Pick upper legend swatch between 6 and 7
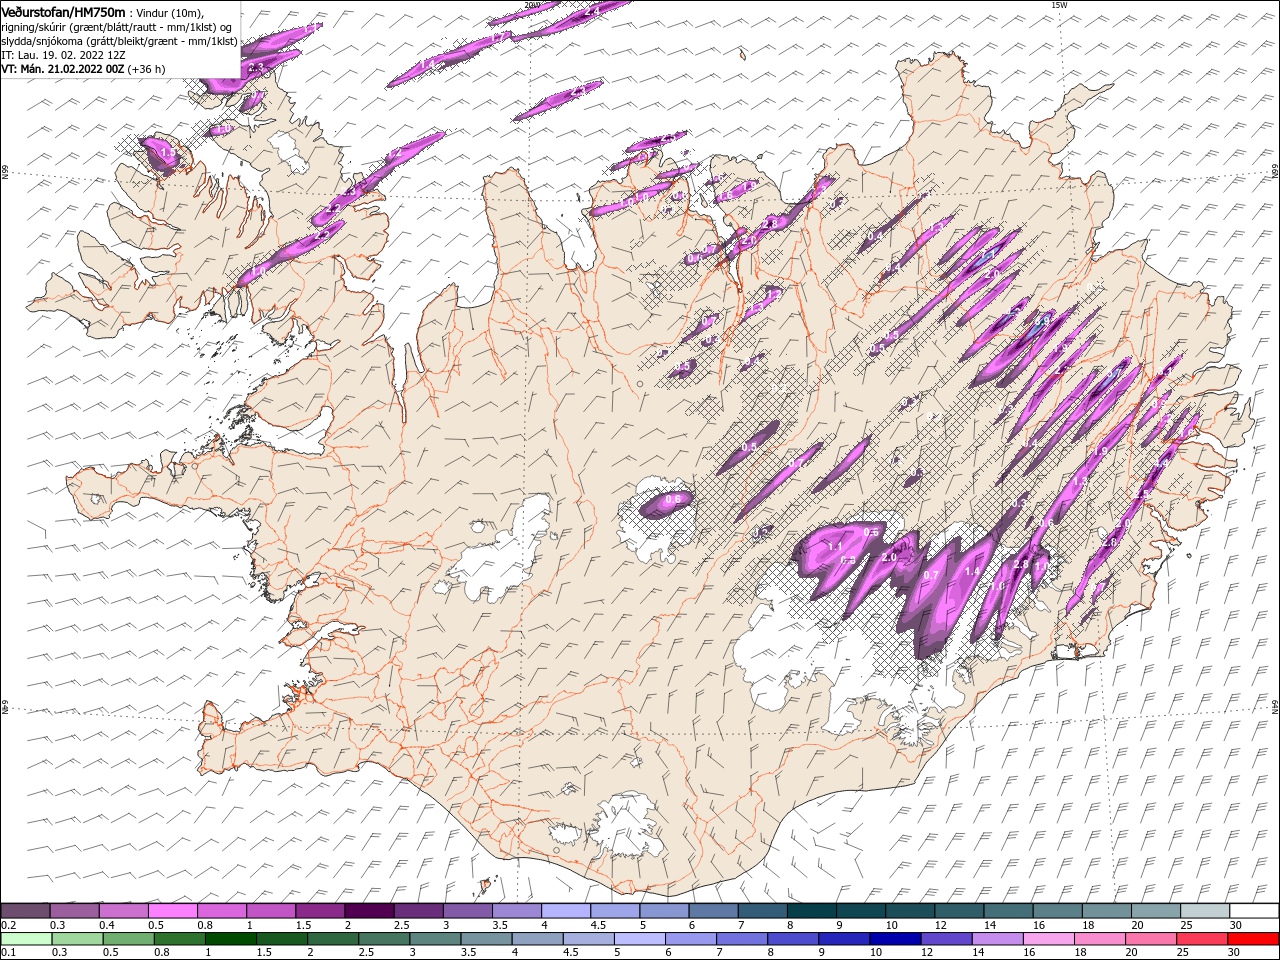The width and height of the screenshot is (1280, 960). point(714,910)
